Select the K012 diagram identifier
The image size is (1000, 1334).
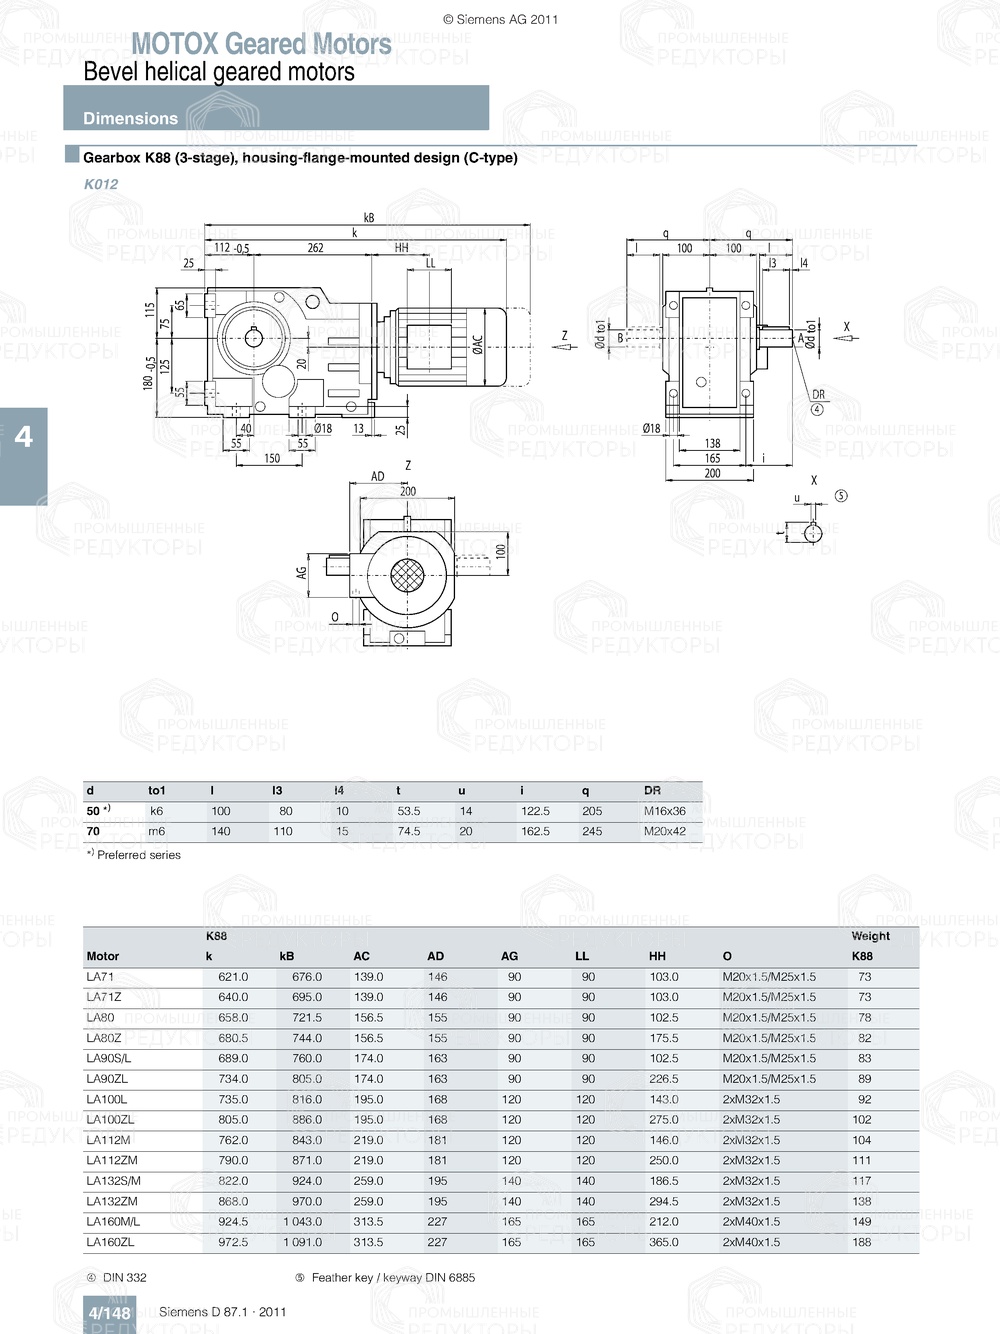click(x=101, y=184)
